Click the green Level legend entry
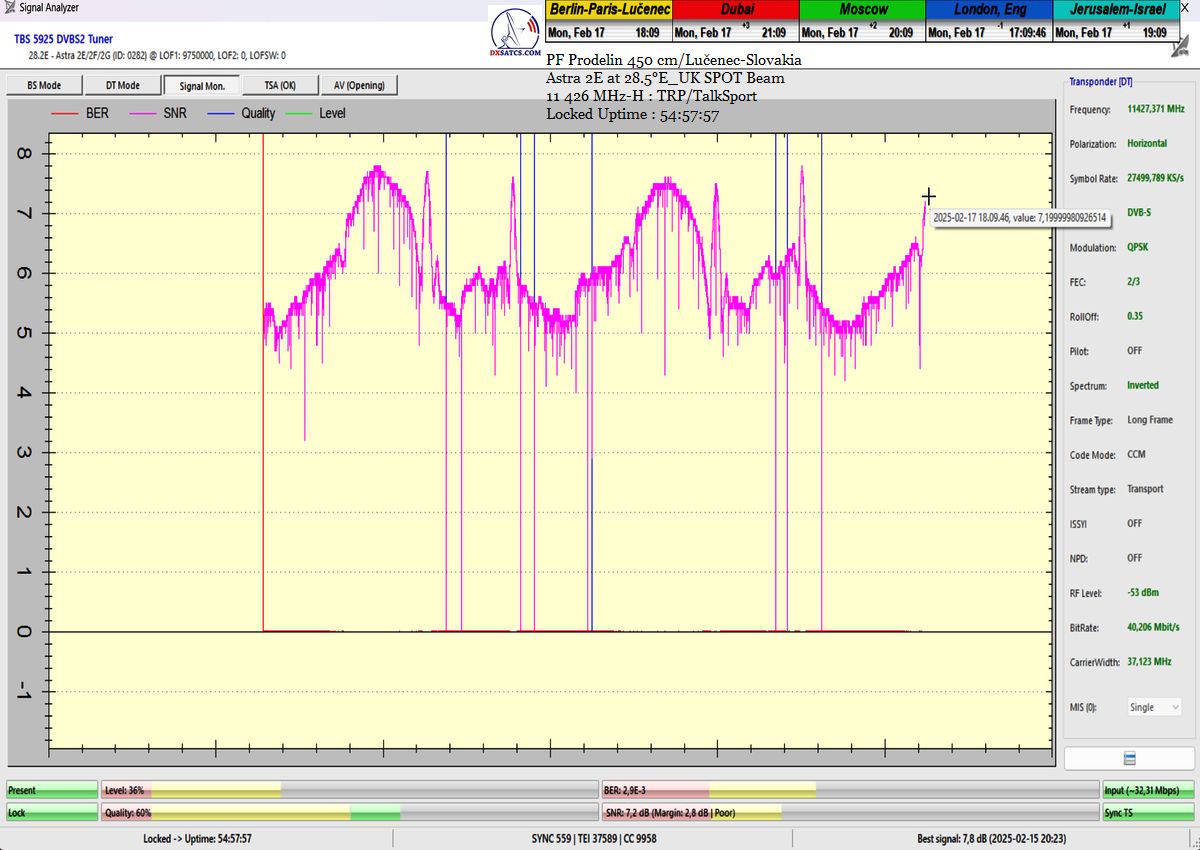 pos(316,114)
